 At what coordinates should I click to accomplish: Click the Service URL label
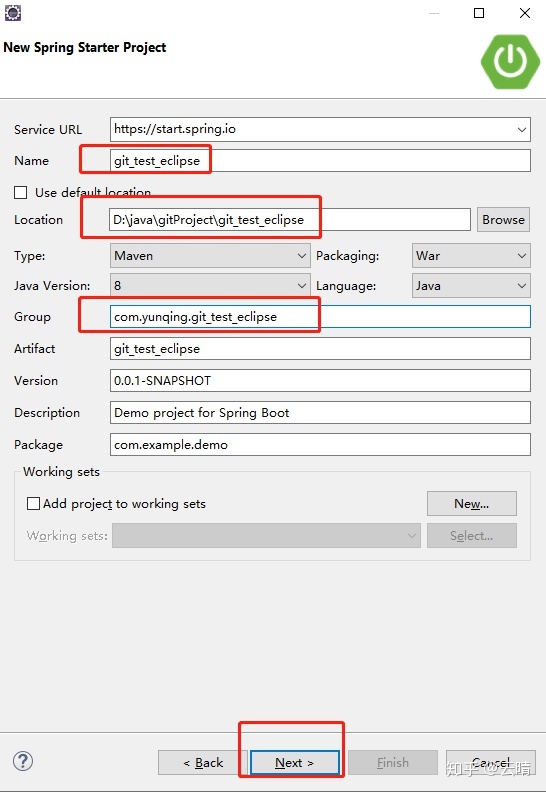pos(48,130)
